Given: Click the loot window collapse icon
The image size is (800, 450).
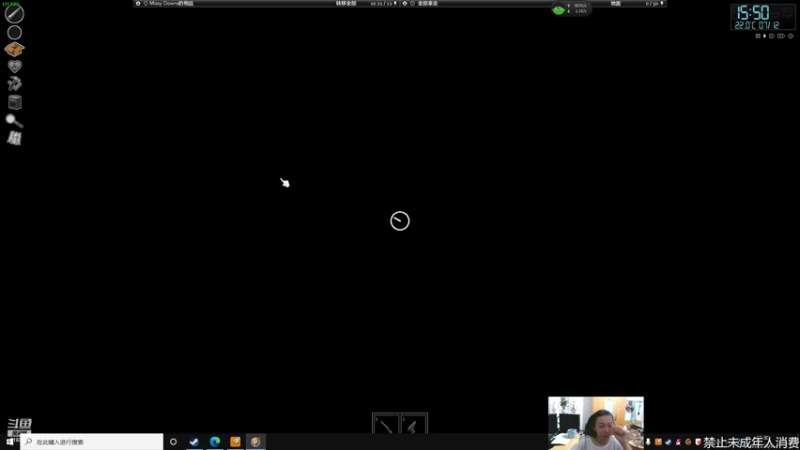Looking at the screenshot, I should coord(405,4).
